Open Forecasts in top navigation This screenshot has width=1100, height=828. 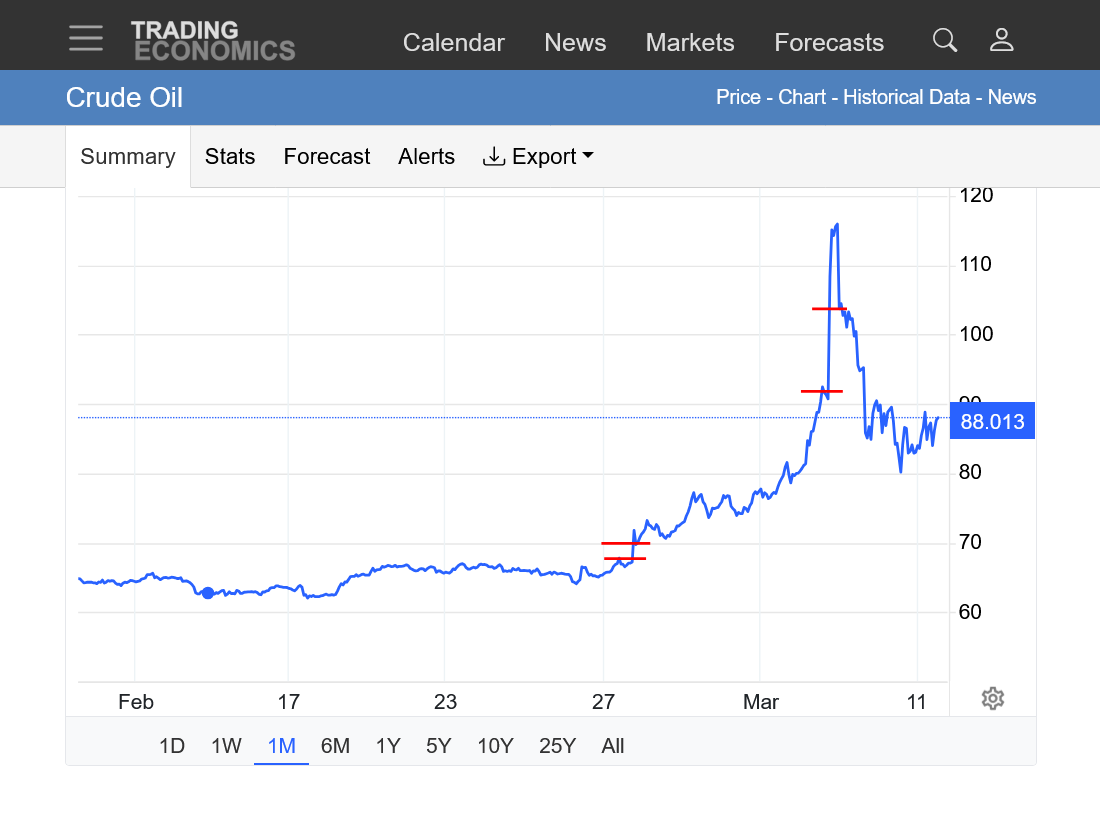point(829,43)
